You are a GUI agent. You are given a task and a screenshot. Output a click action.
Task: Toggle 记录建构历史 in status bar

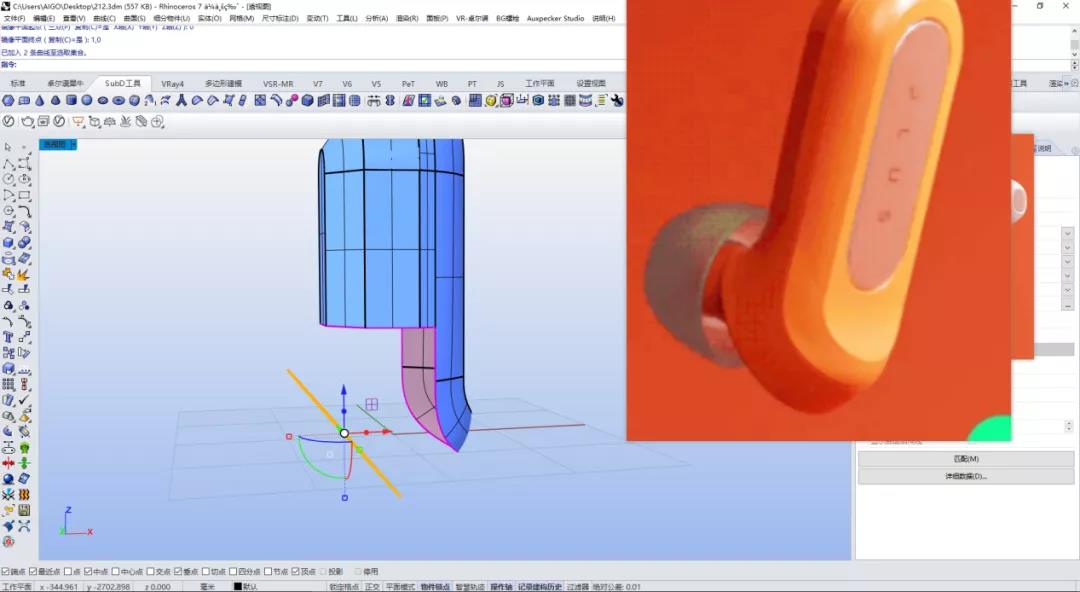540,587
